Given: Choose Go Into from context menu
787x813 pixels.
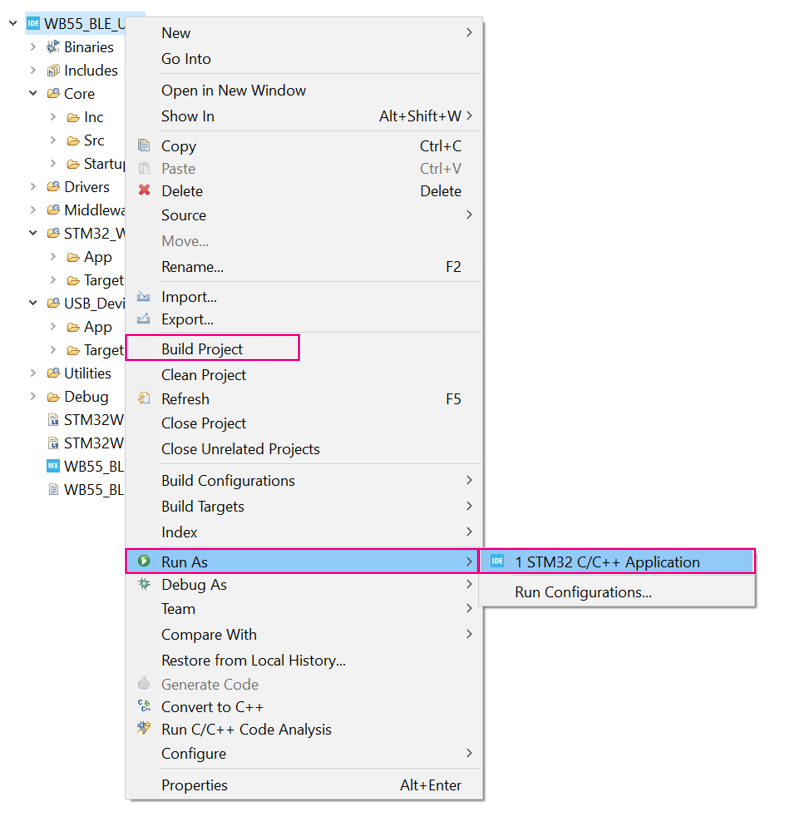Looking at the screenshot, I should [x=304, y=59].
